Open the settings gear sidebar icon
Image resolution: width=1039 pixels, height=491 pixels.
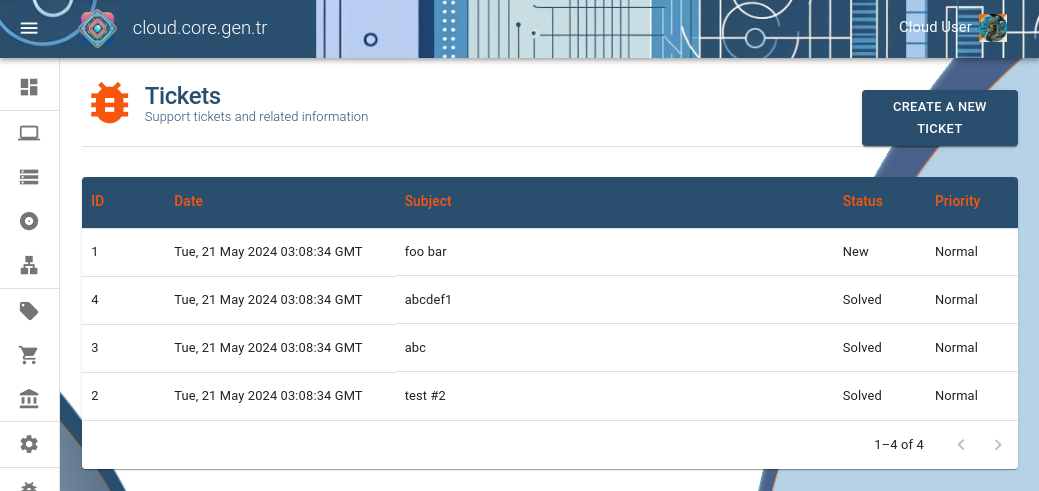tap(29, 444)
